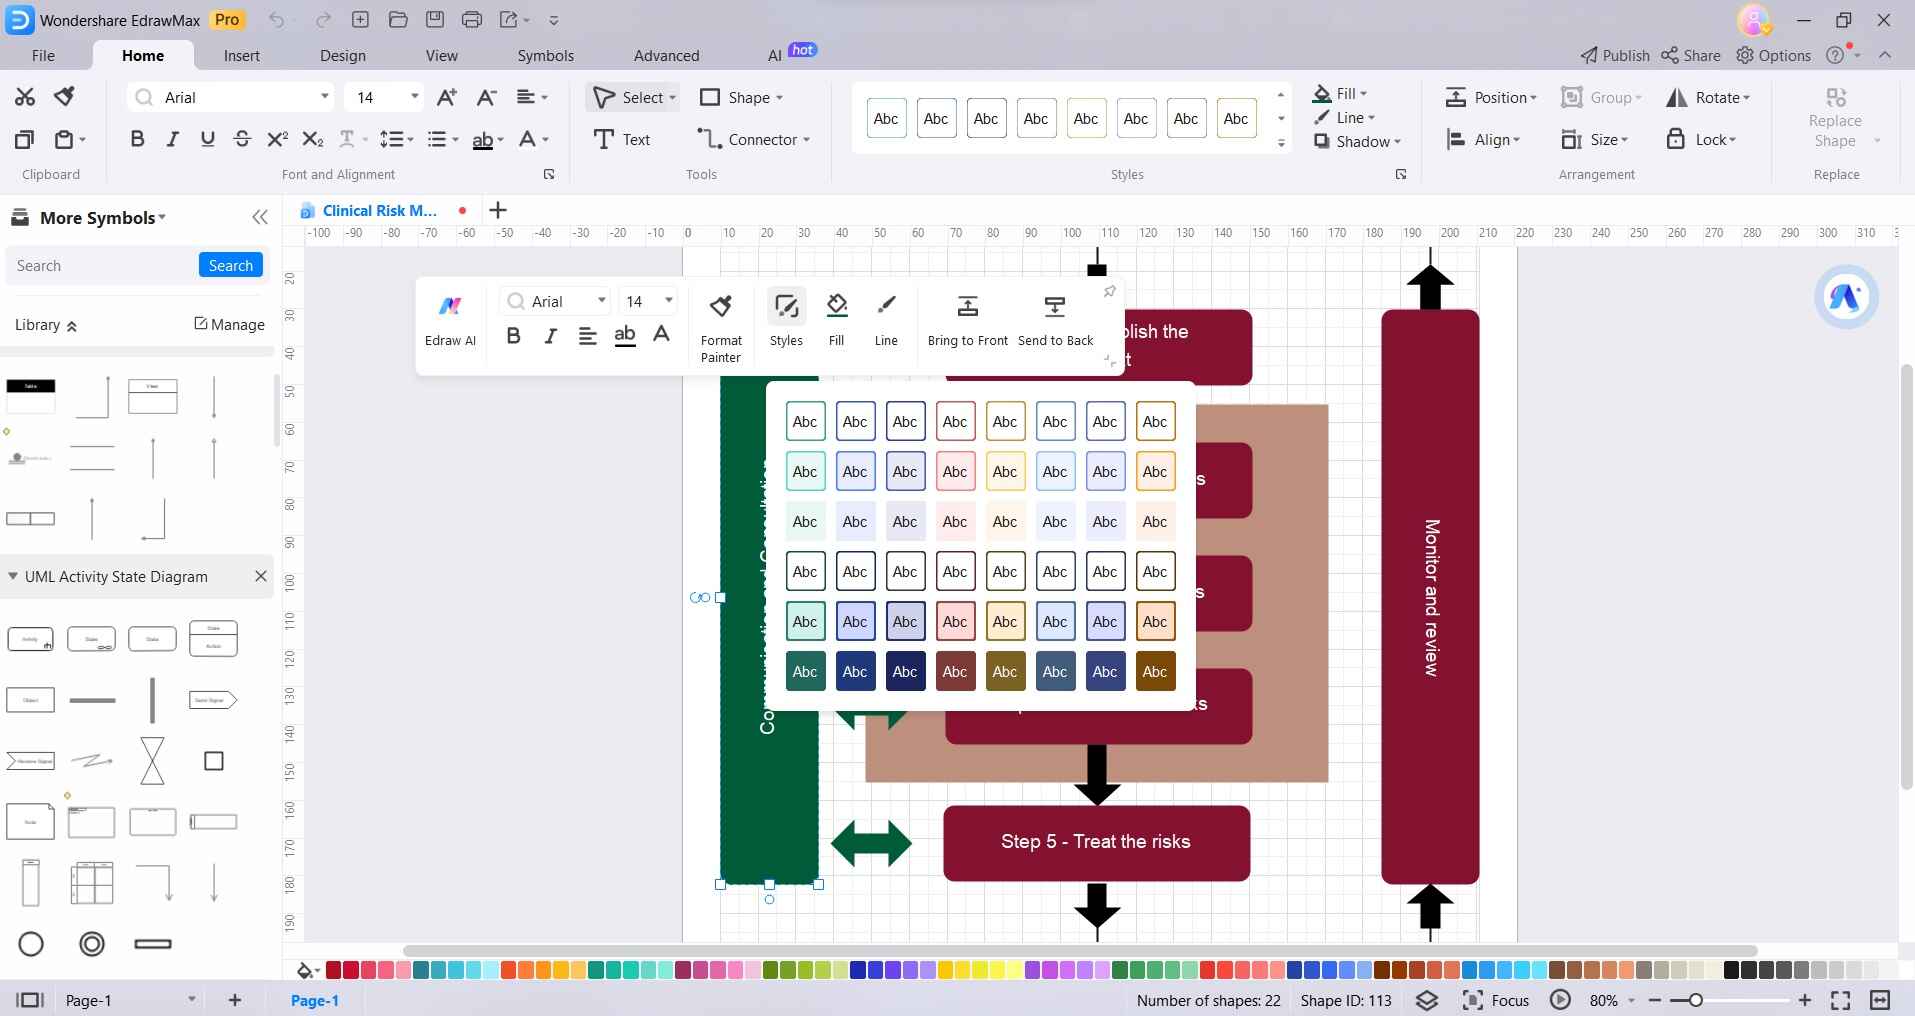This screenshot has height=1016, width=1915.
Task: Increase font size with the A+ icon
Action: pyautogui.click(x=447, y=97)
